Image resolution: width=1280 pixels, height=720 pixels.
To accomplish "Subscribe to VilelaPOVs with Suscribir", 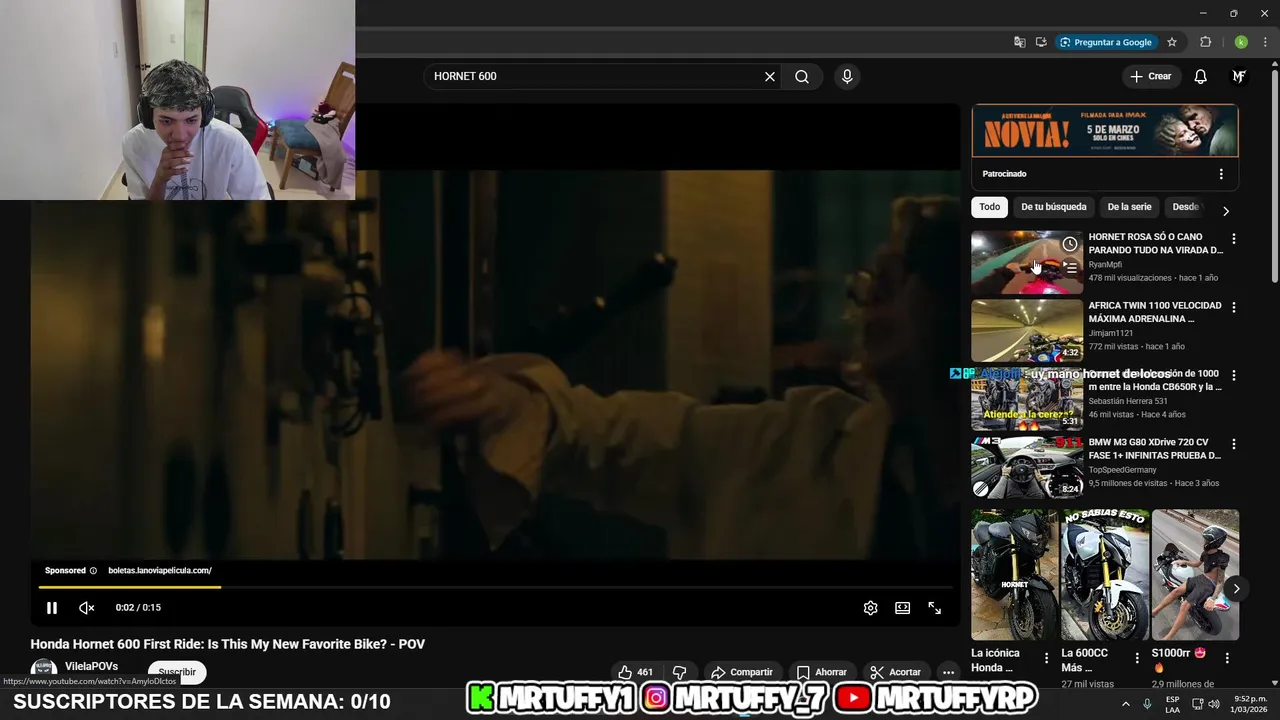I will (x=177, y=672).
